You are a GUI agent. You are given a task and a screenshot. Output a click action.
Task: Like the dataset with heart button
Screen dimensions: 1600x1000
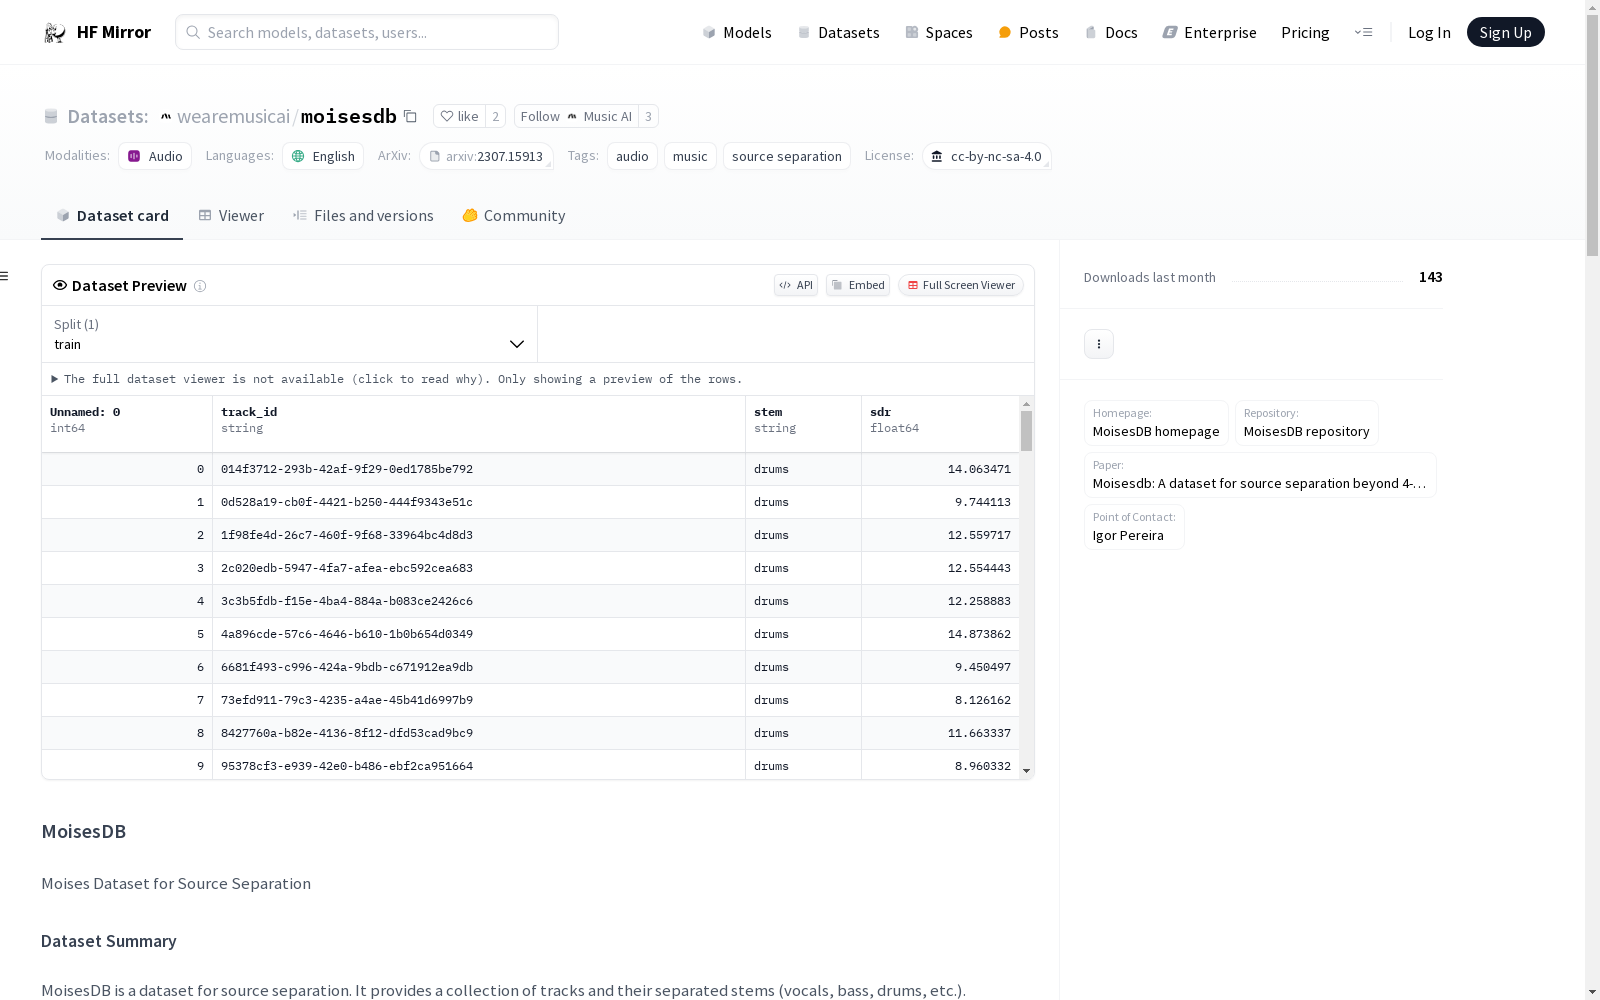pos(459,116)
